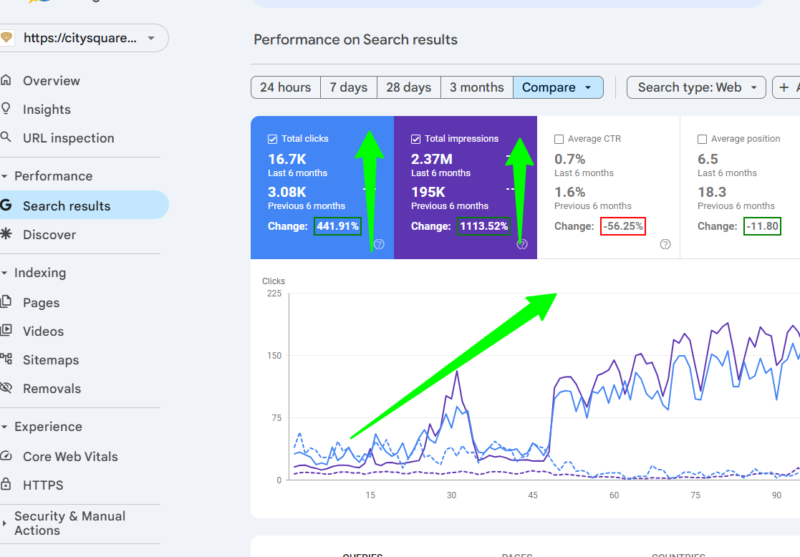
Task: Select the 3 months date tab
Action: (x=477, y=87)
